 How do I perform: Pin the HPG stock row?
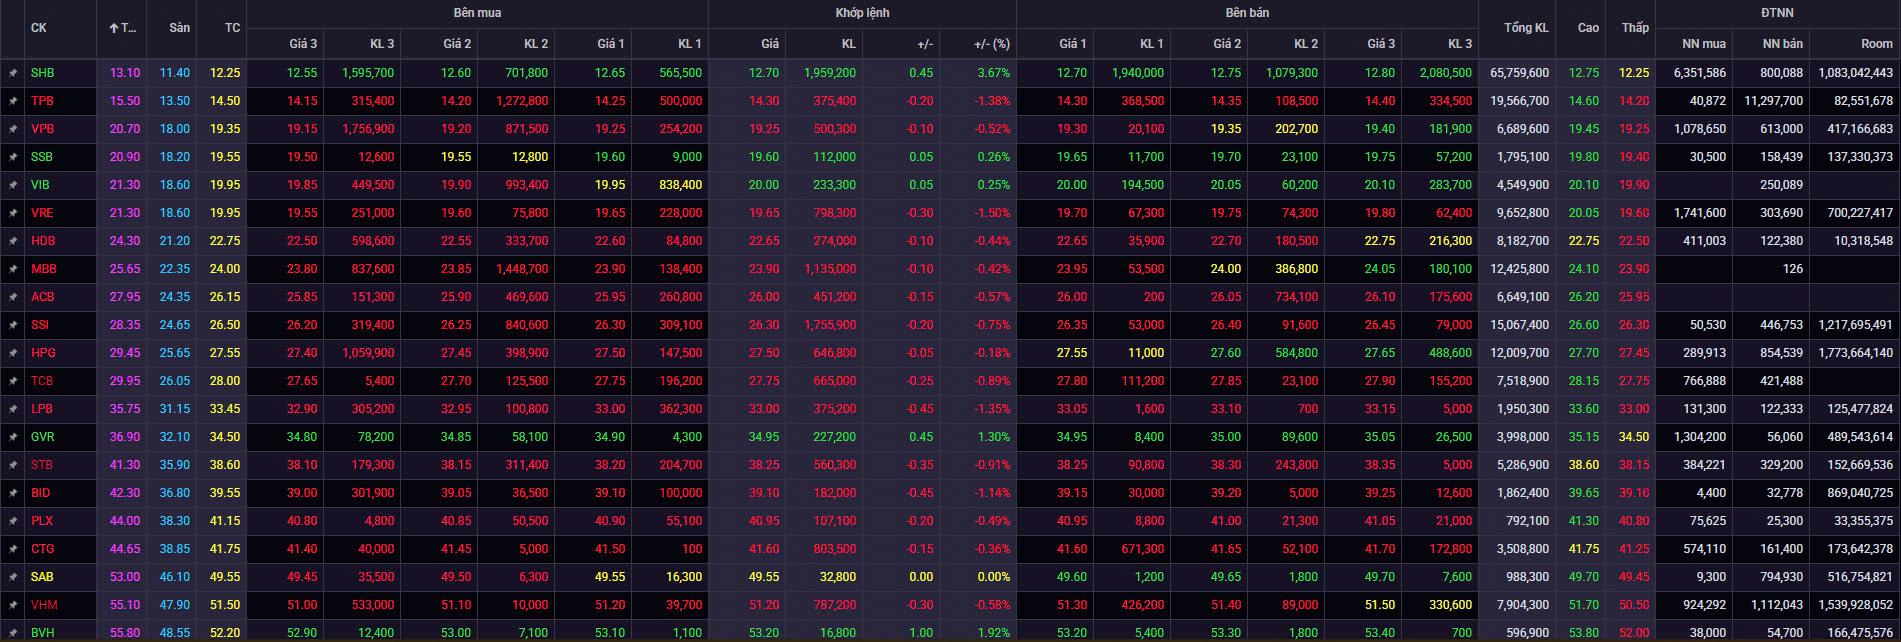click(13, 353)
